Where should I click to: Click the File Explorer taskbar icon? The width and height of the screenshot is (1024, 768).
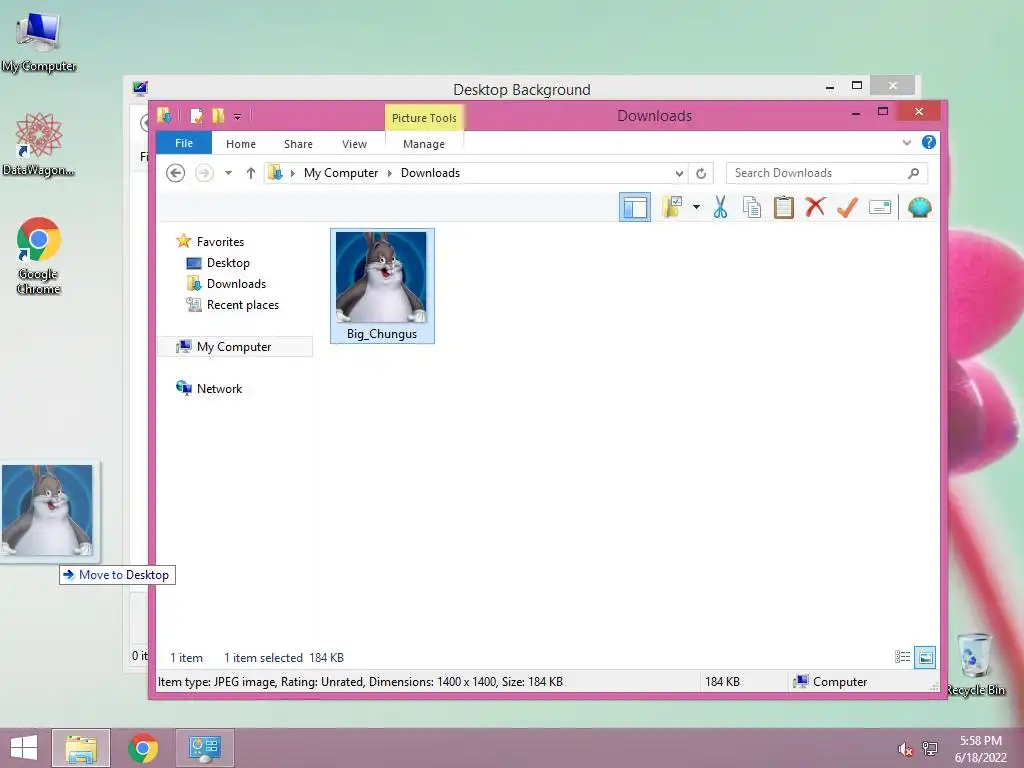click(81, 748)
